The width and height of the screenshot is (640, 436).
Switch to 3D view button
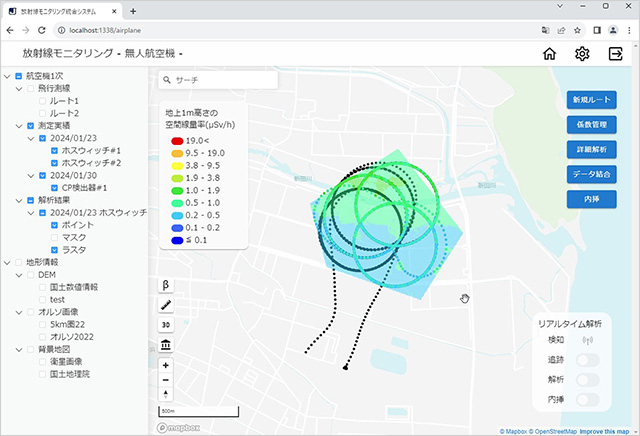tap(165, 325)
